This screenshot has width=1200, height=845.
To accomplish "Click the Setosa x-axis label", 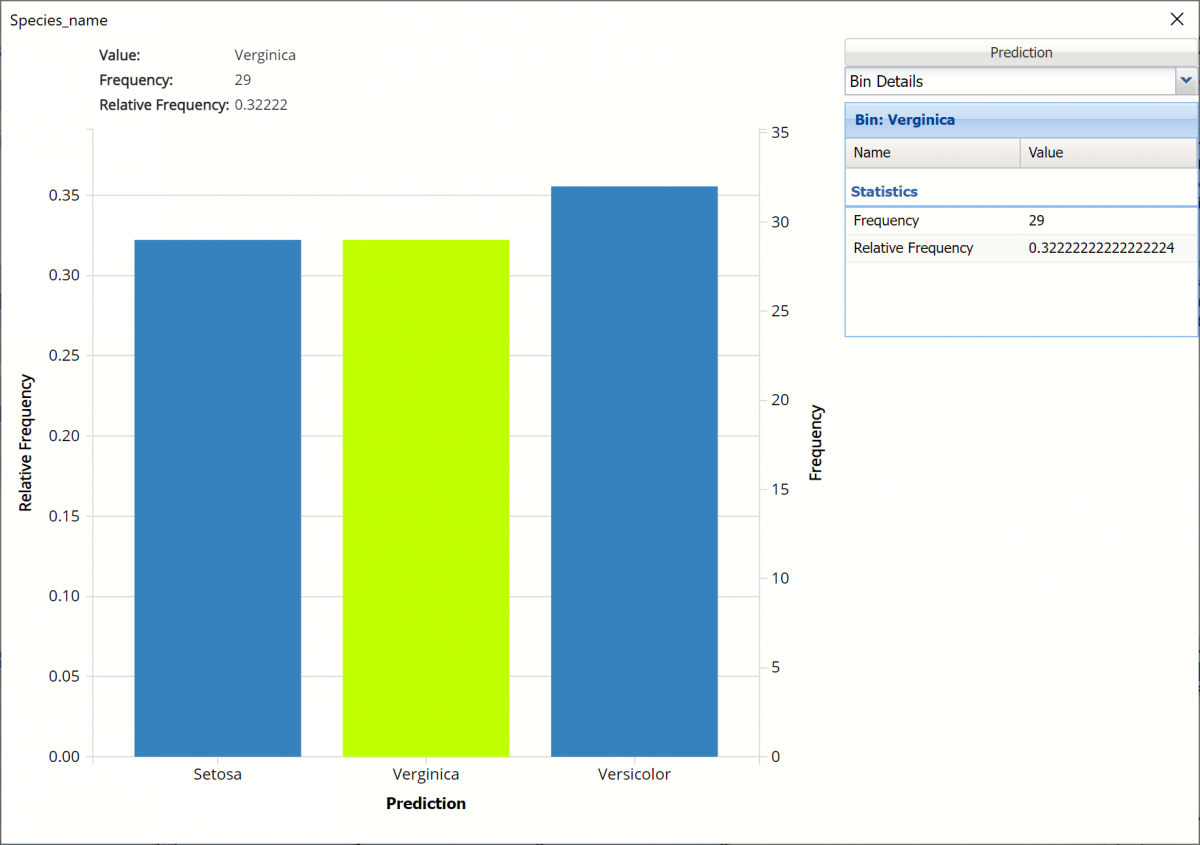I will [217, 774].
